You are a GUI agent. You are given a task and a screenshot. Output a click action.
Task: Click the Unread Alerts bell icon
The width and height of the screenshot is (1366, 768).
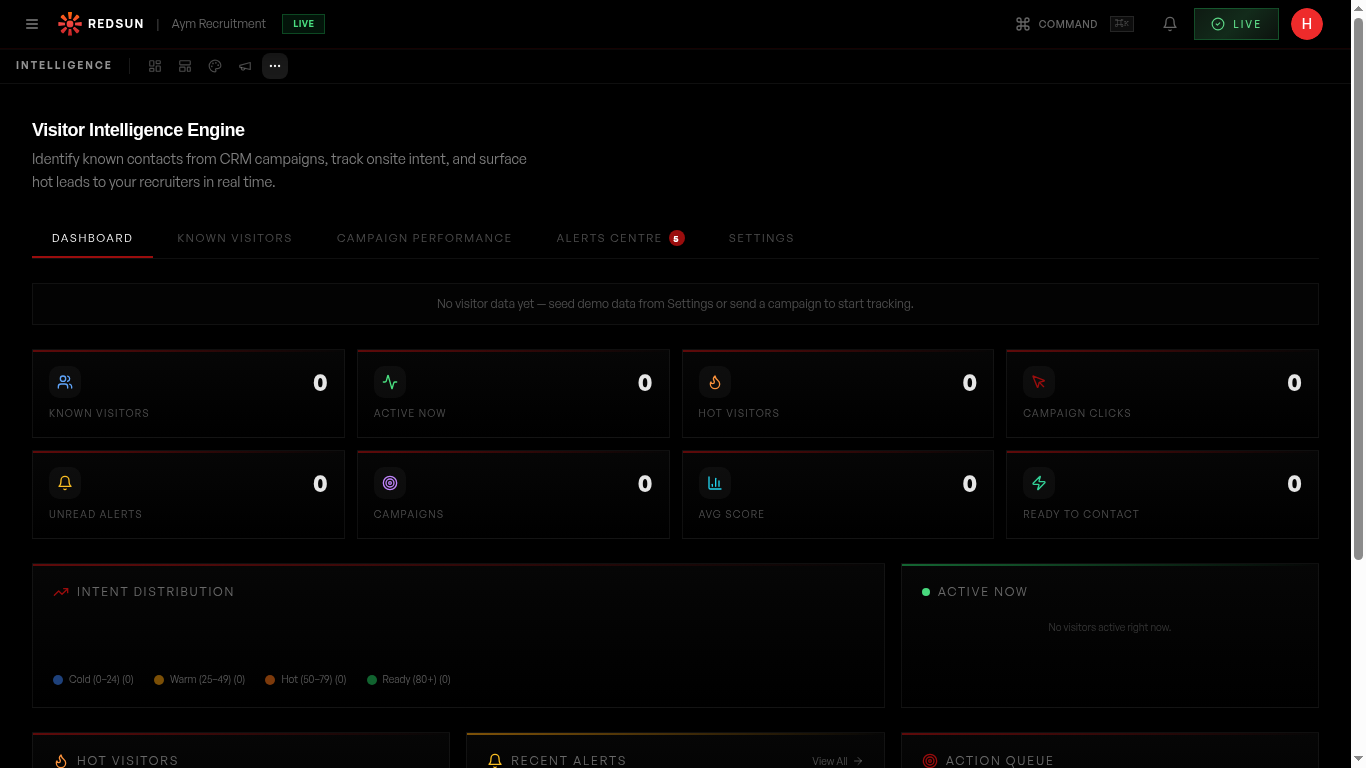pos(64,483)
